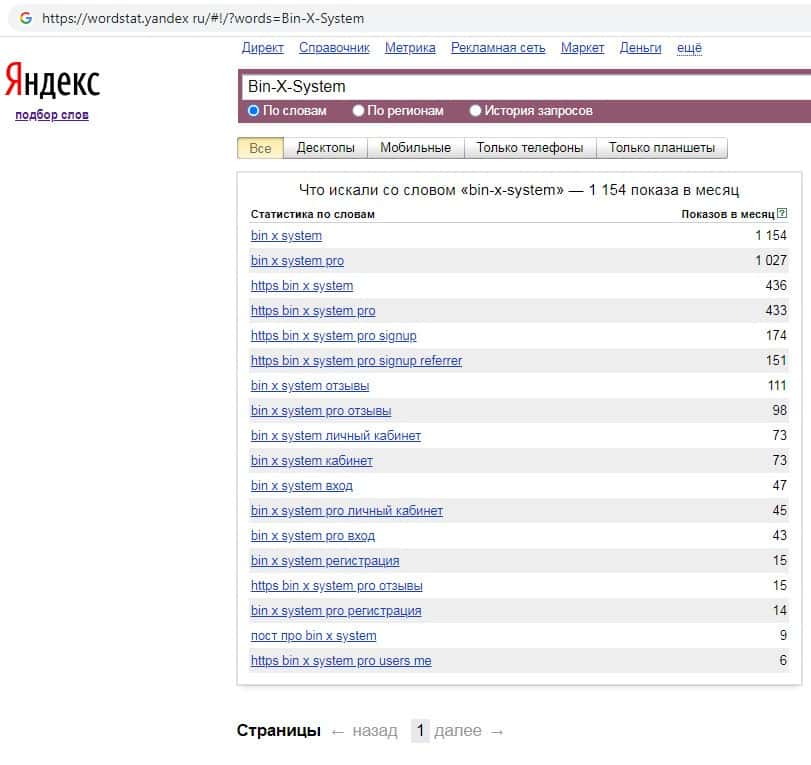Click in the Bin-X-System search input field
Screen dimensions: 811x765
point(520,86)
